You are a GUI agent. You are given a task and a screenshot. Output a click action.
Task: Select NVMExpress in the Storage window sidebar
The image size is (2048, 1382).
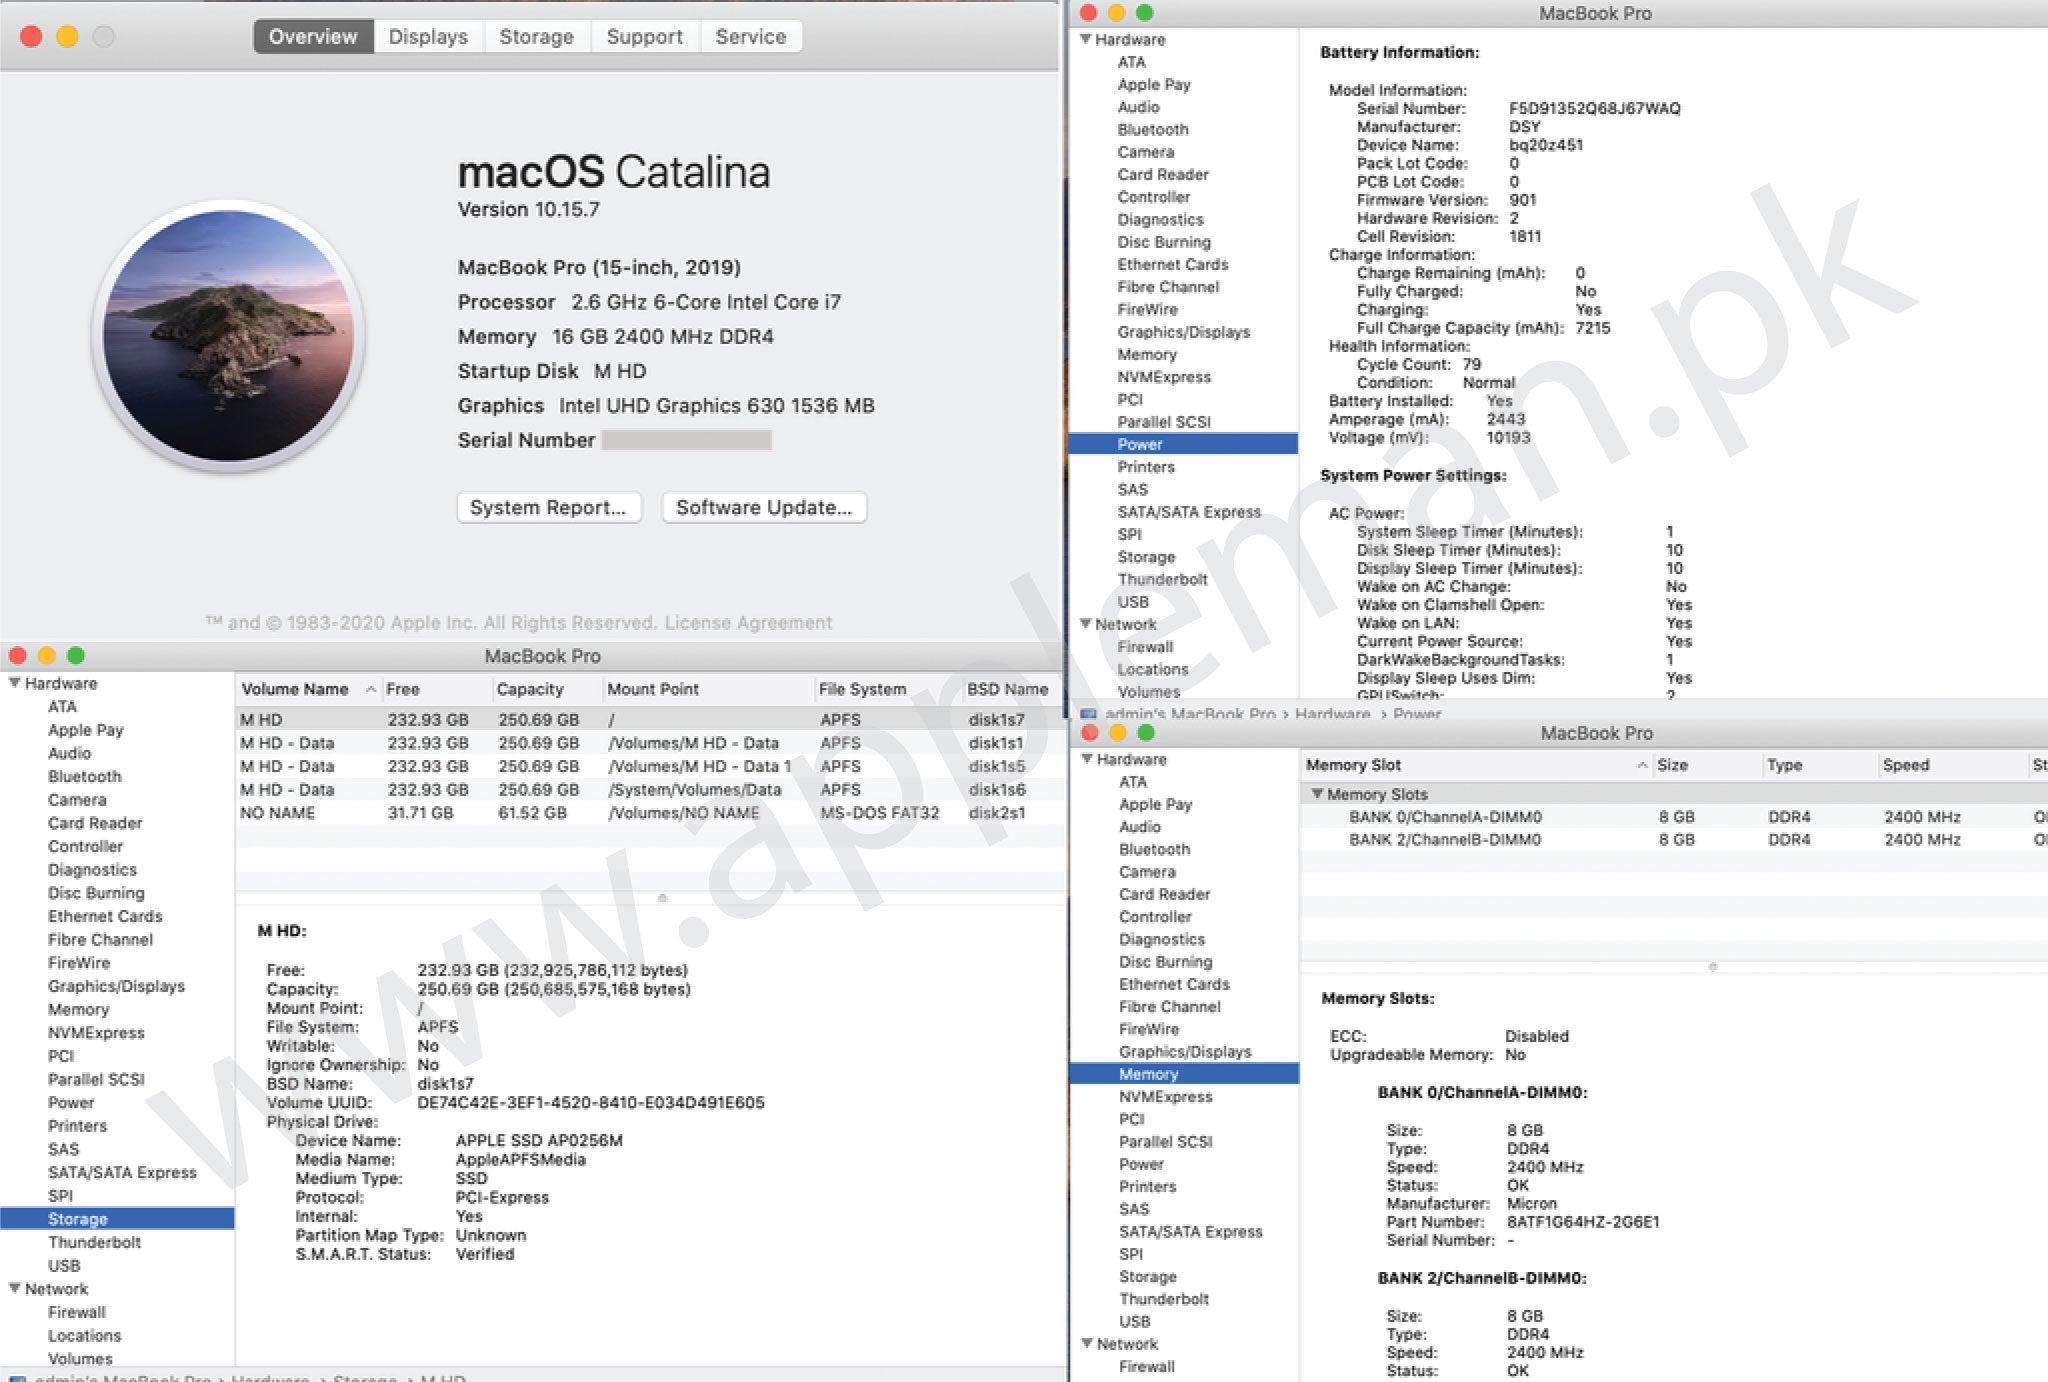click(96, 1032)
